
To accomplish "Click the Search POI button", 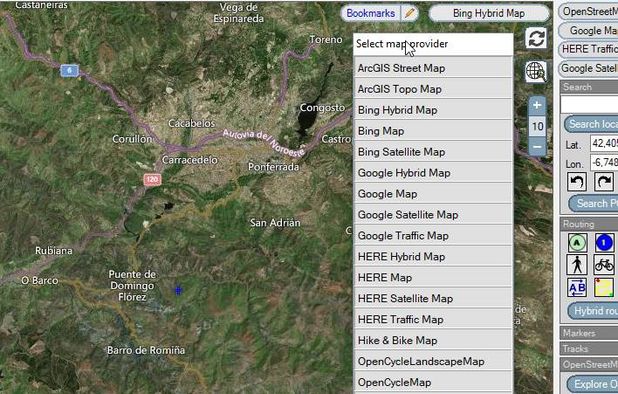I will (594, 203).
